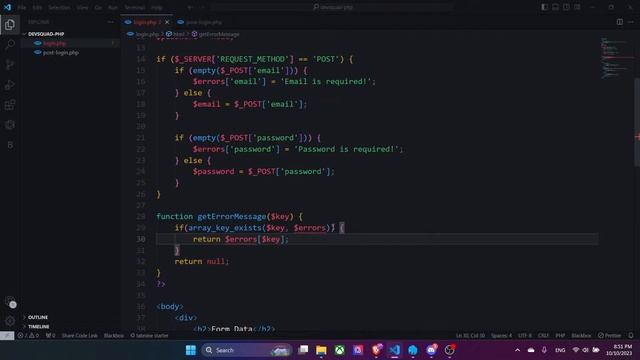Screen dimensions: 640x360
Task: Click the VS Code logo in the title bar
Action: click(x=7, y=7)
